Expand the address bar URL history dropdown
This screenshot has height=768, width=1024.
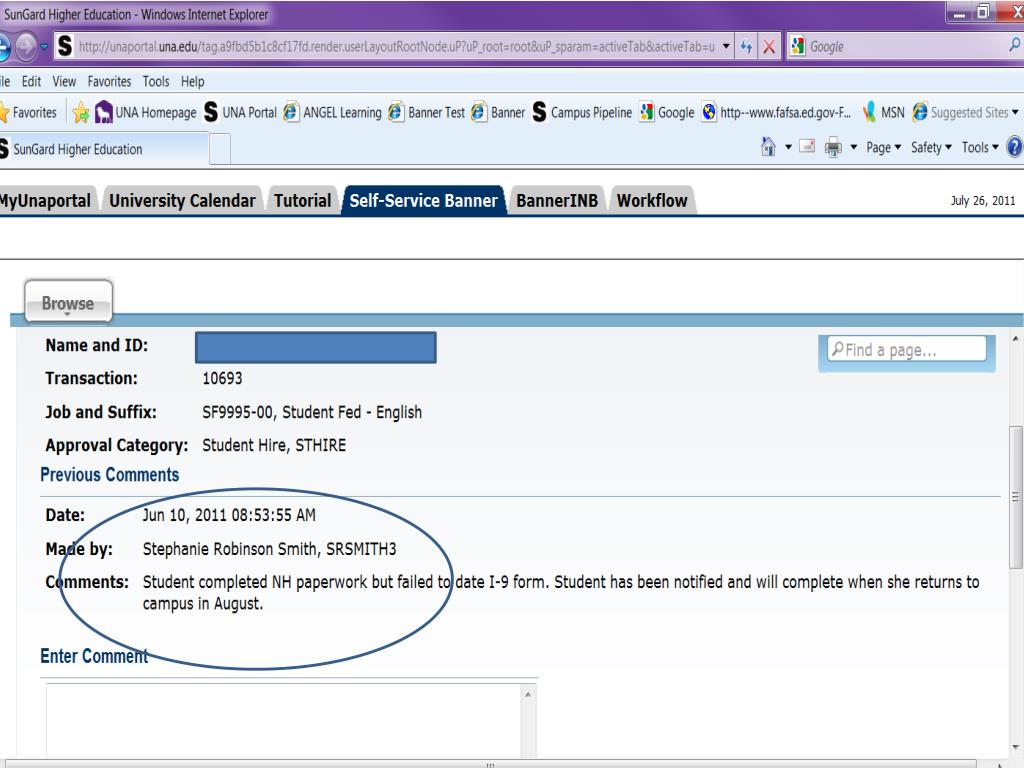726,46
